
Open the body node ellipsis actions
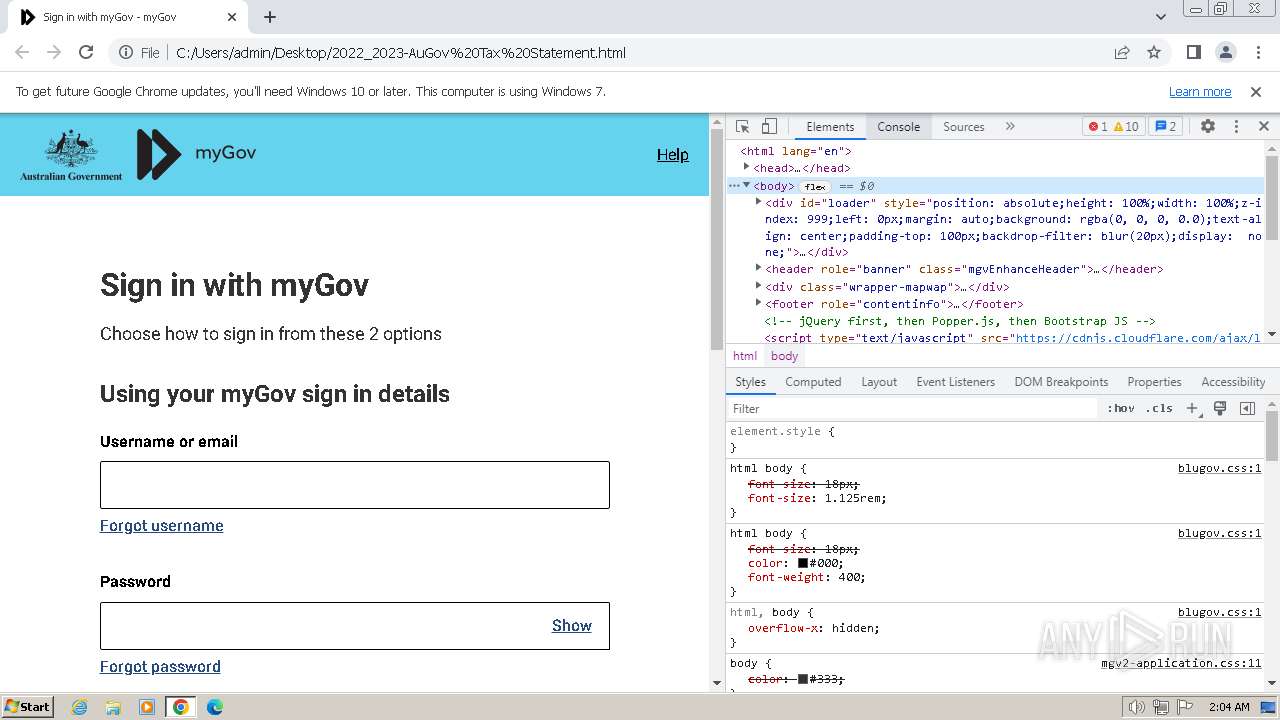click(733, 186)
